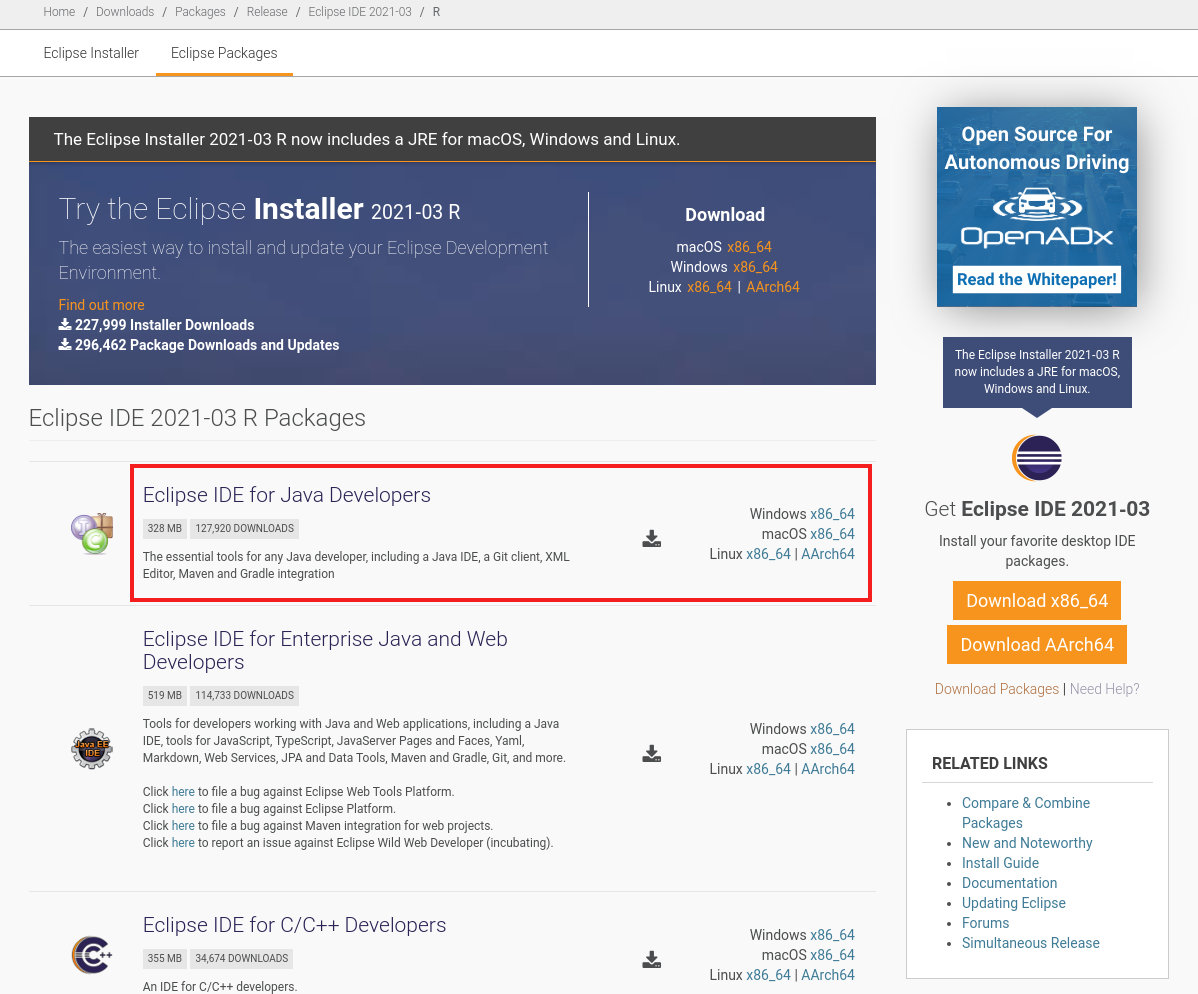This screenshot has width=1198, height=994.
Task: Download Enterprise Java macOS x86_64
Action: (x=832, y=748)
